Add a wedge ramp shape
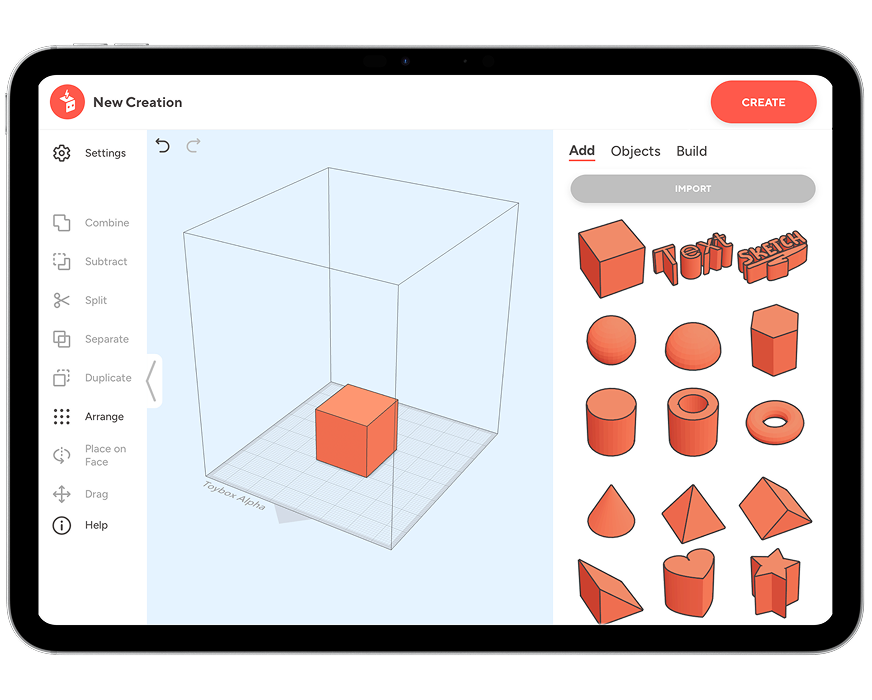872x700 pixels. click(610, 591)
